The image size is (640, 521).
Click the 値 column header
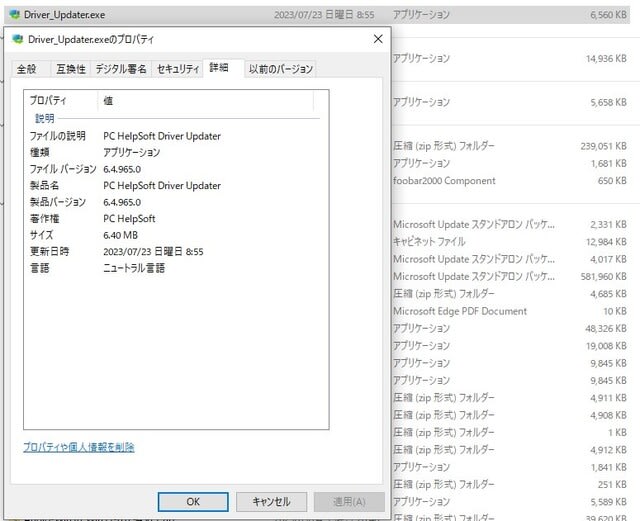(206, 100)
